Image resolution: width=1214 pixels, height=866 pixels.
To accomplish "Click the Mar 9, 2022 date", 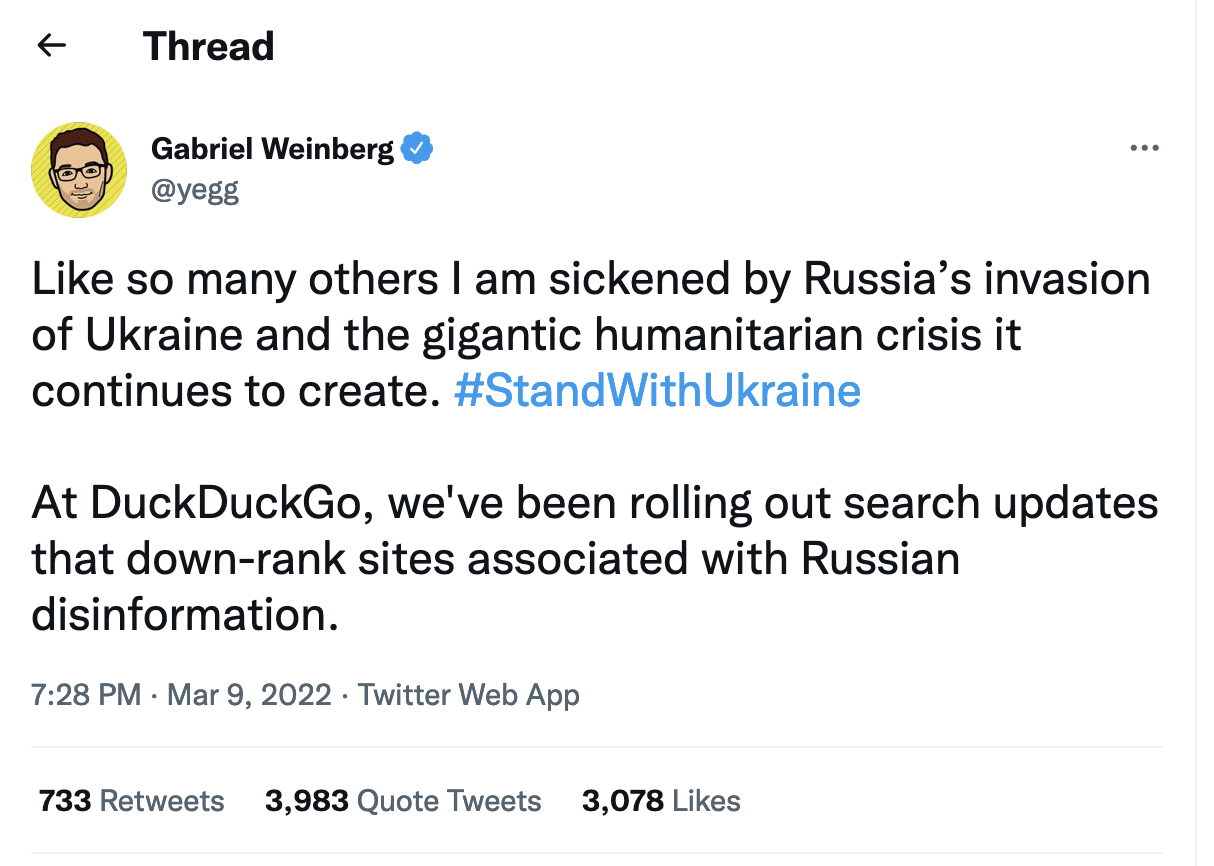I will tap(249, 694).
